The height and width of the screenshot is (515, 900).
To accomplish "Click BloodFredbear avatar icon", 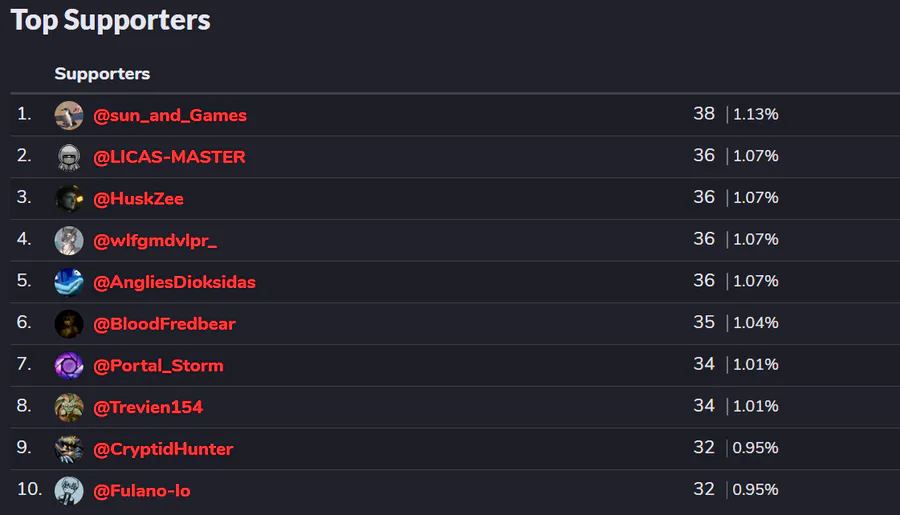I will point(68,324).
